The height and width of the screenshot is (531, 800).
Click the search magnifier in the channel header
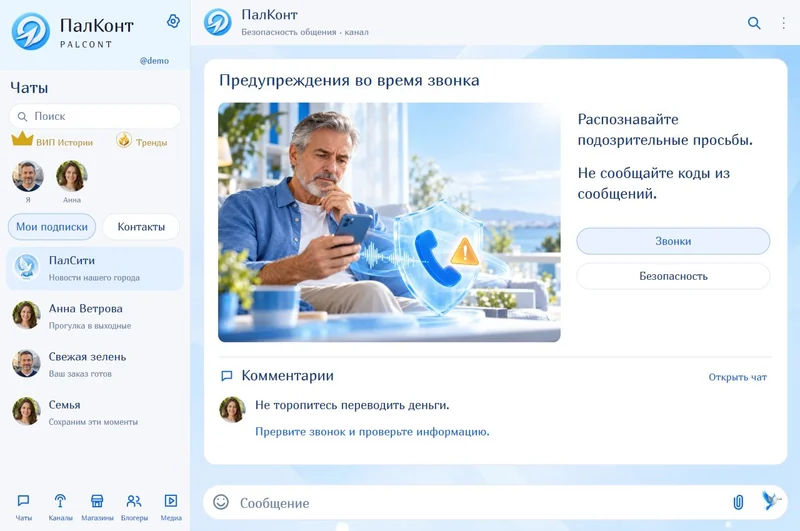coord(754,23)
